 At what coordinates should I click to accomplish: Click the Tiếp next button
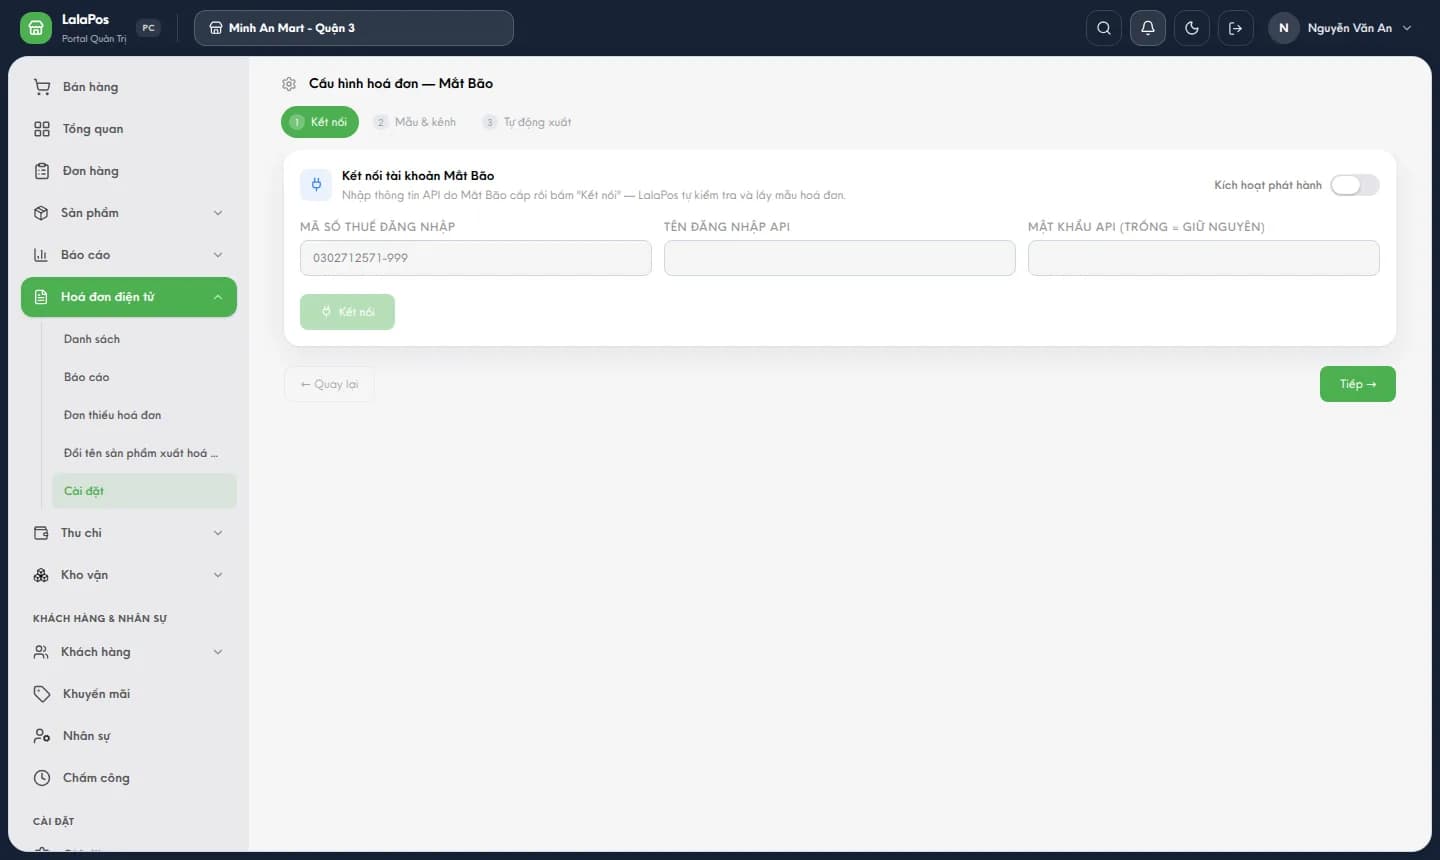[1358, 384]
